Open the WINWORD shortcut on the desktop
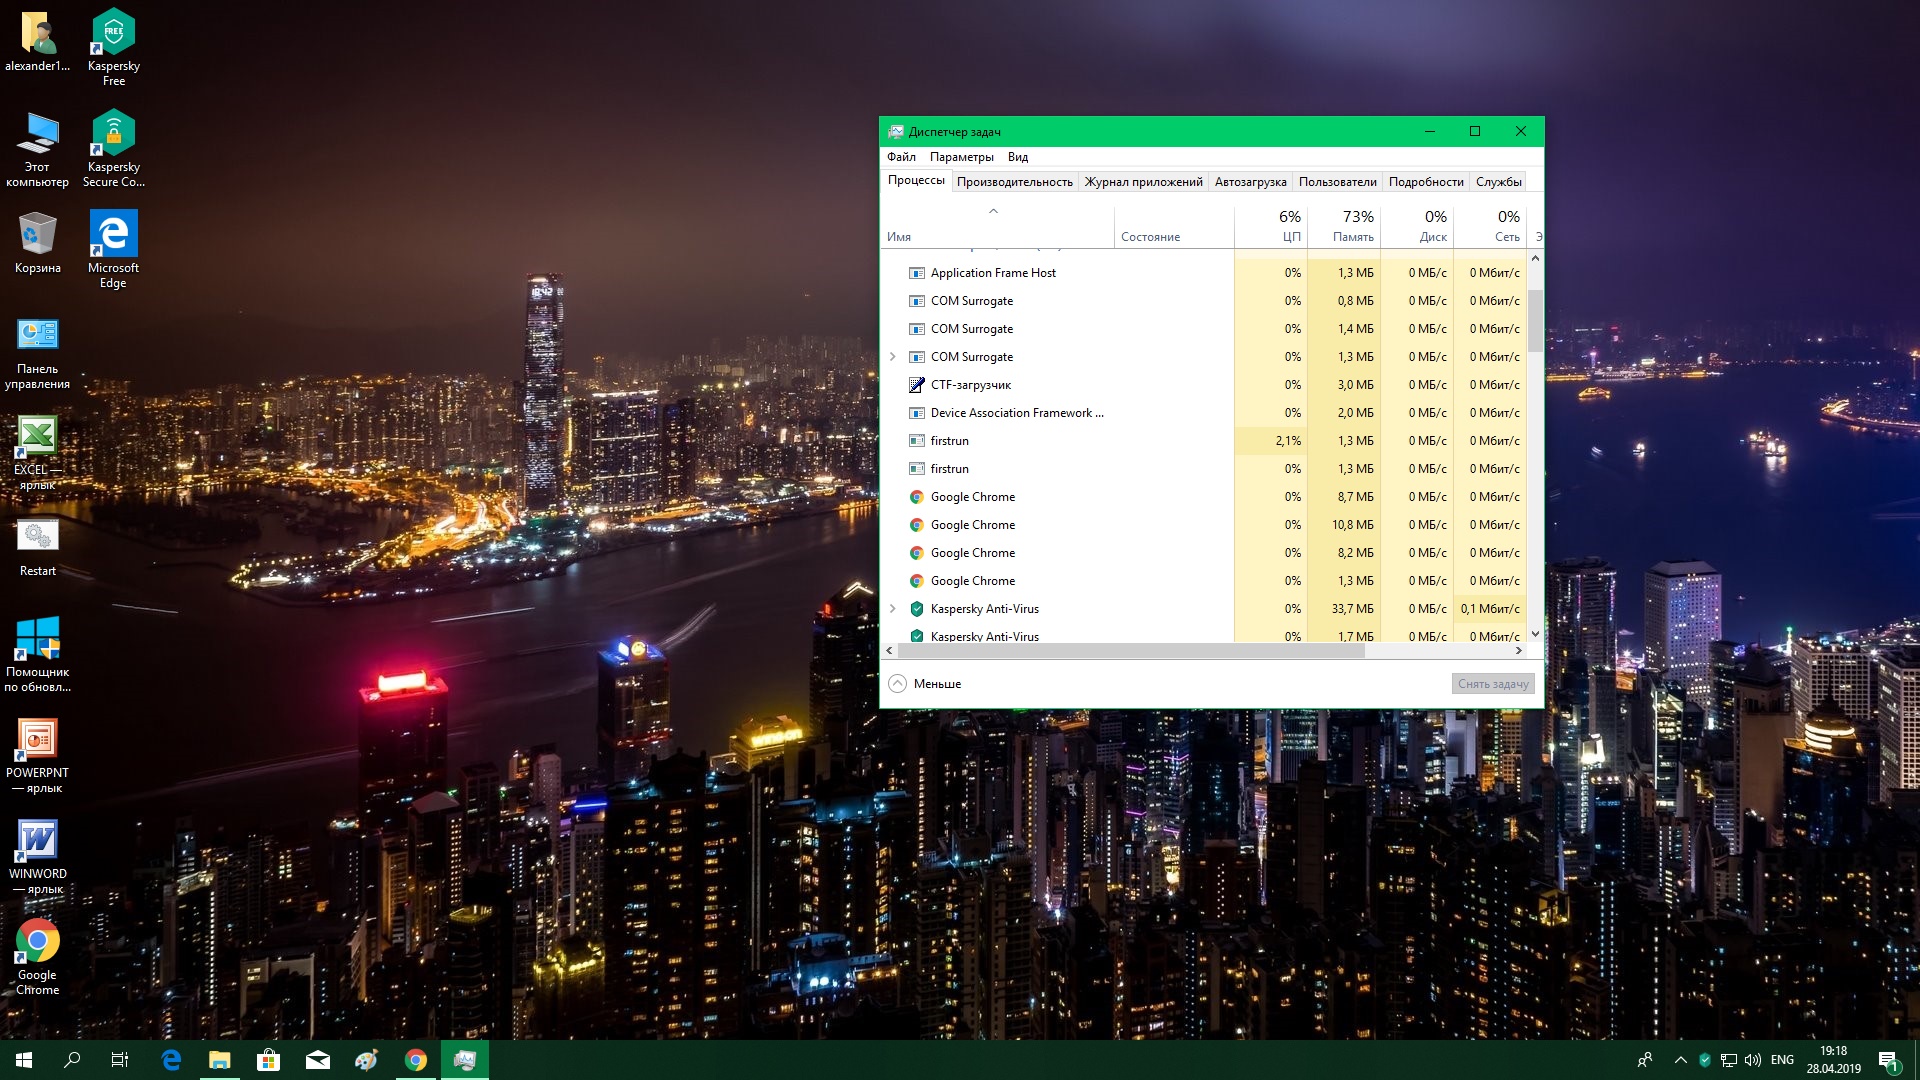 click(x=37, y=853)
